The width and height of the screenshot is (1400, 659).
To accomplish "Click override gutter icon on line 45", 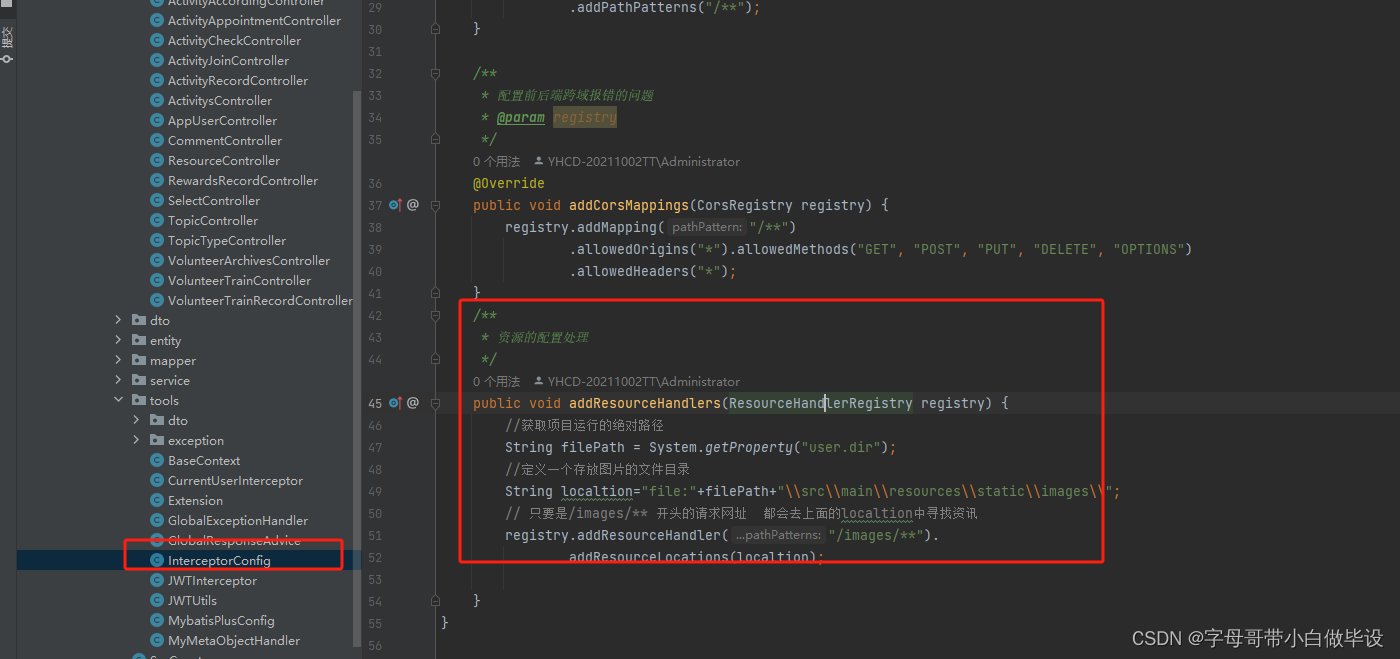I will (x=395, y=403).
